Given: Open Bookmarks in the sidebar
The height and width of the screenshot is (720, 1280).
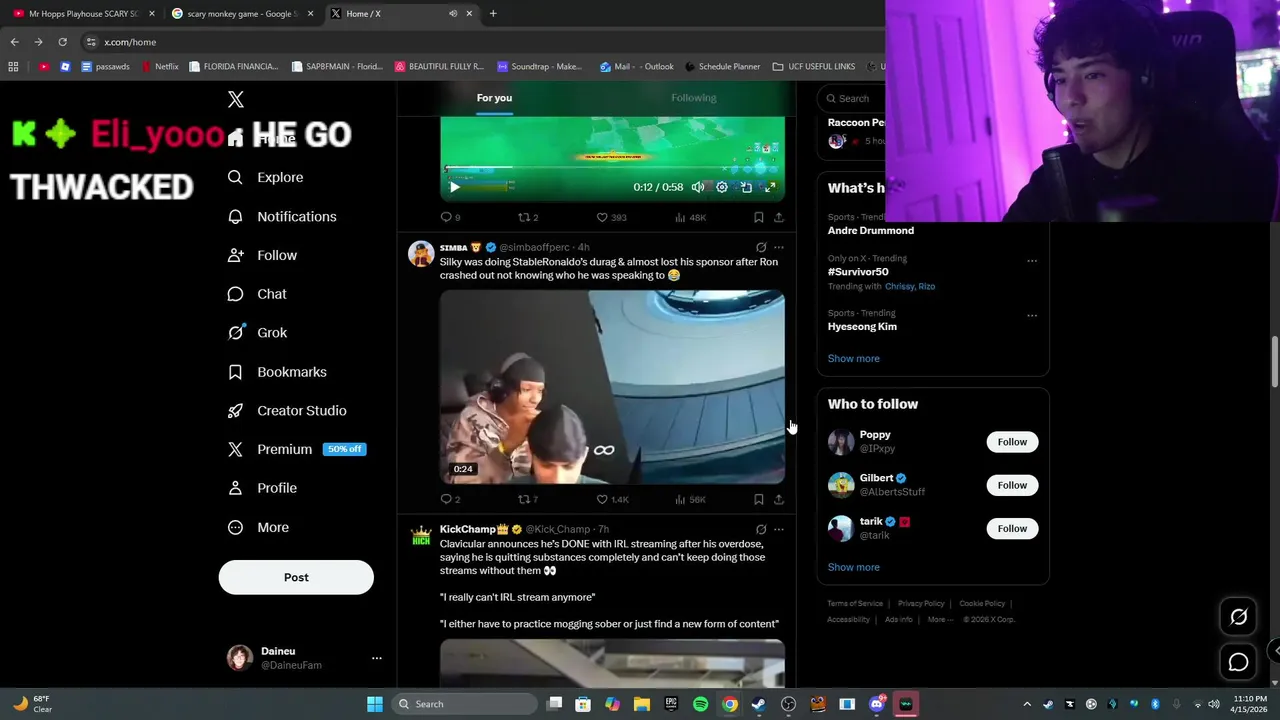Looking at the screenshot, I should click(x=277, y=372).
